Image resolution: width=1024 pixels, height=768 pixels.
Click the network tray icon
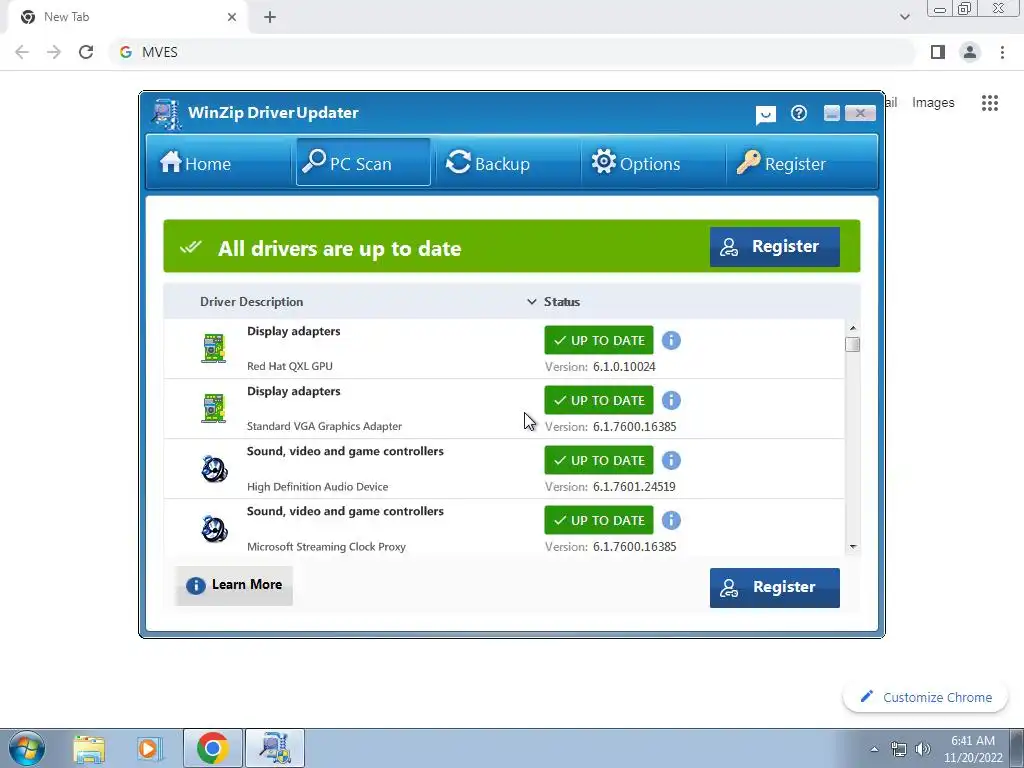(899, 749)
